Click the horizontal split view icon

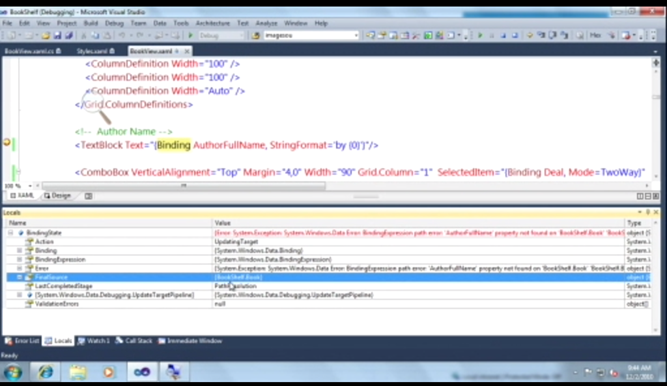click(x=648, y=196)
